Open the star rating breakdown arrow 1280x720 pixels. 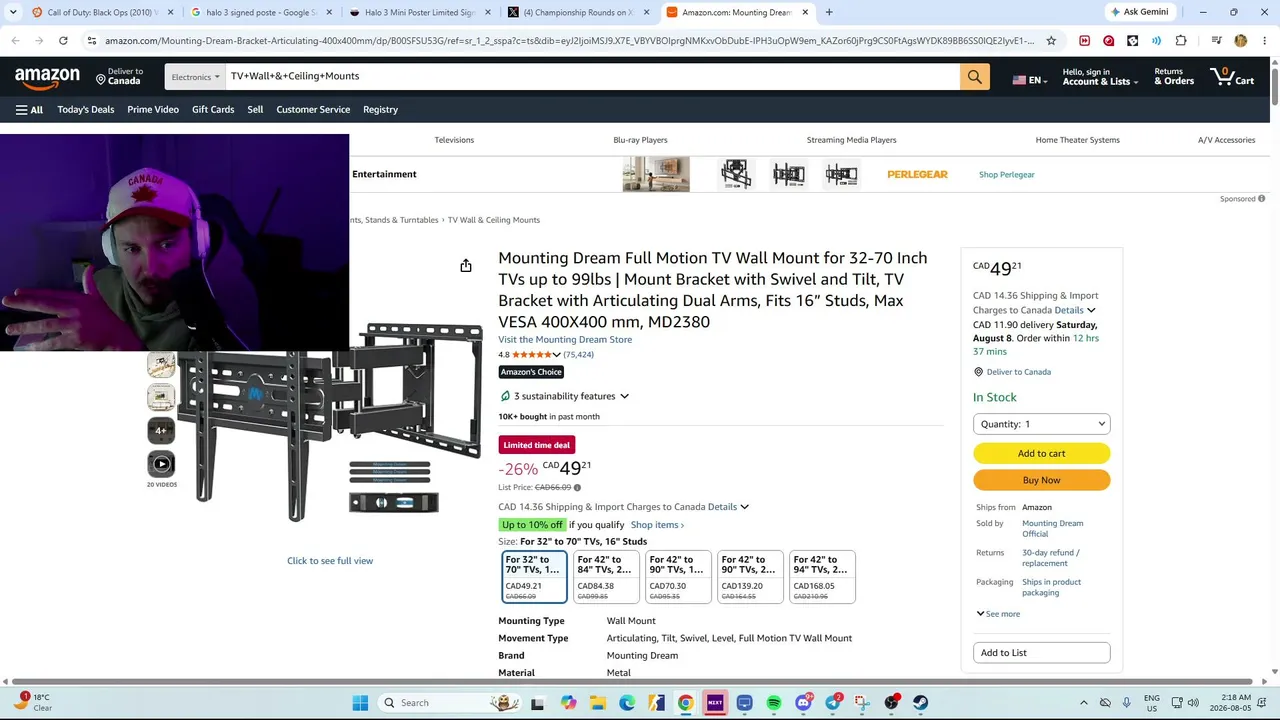pyautogui.click(x=557, y=355)
